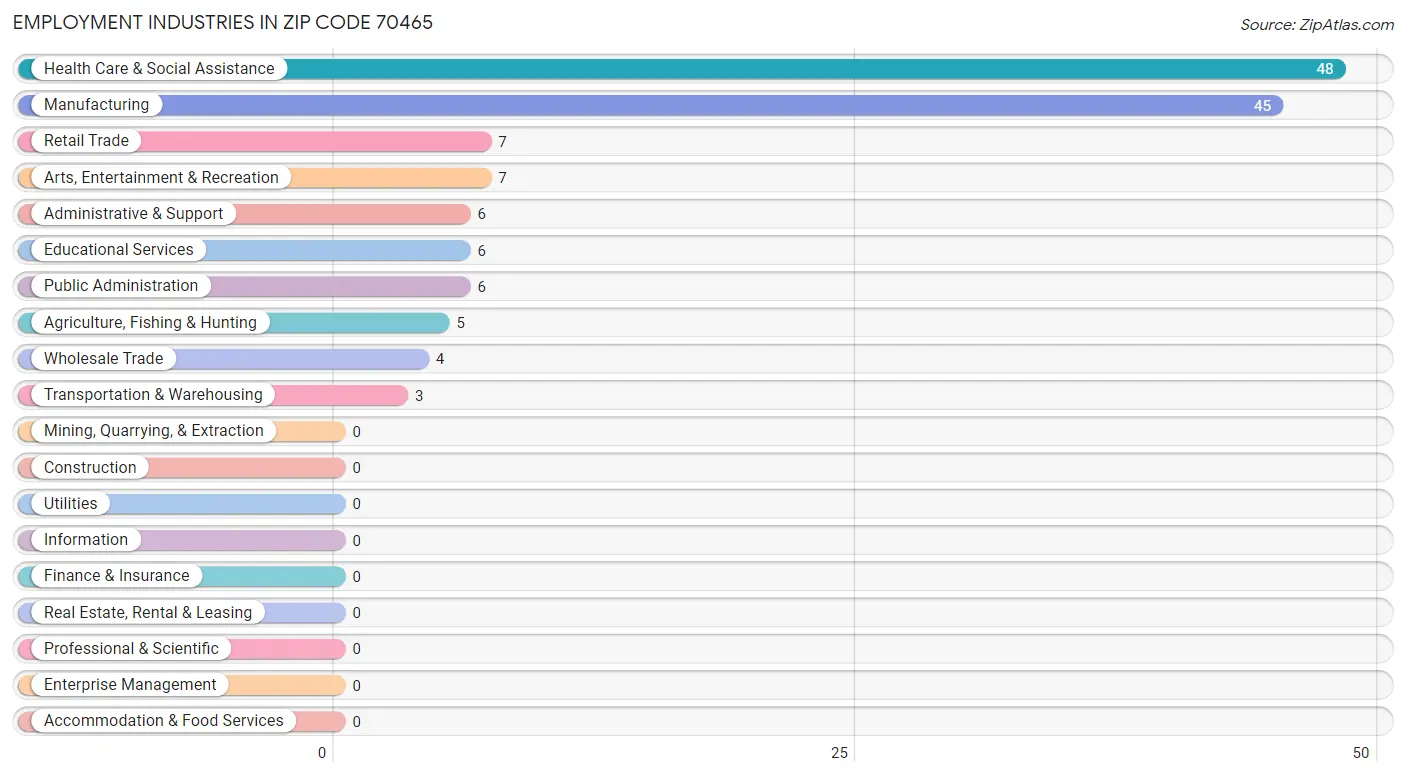This screenshot has width=1406, height=776.
Task: Click the value 6 beside Public Administration bar
Action: [x=482, y=287]
